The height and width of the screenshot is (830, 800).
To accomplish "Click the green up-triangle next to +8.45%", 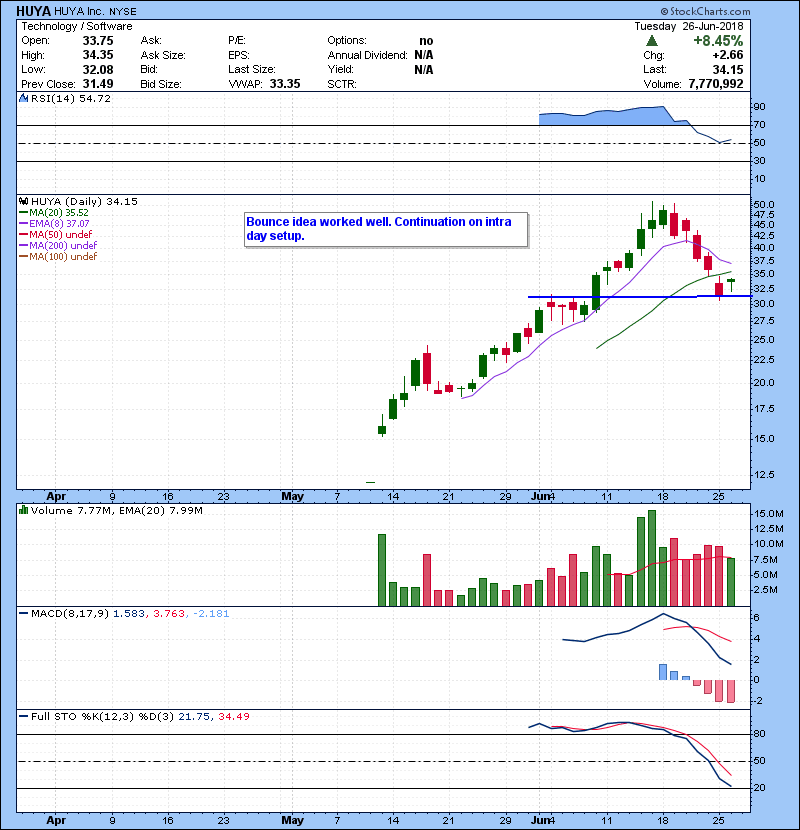I will pos(652,41).
